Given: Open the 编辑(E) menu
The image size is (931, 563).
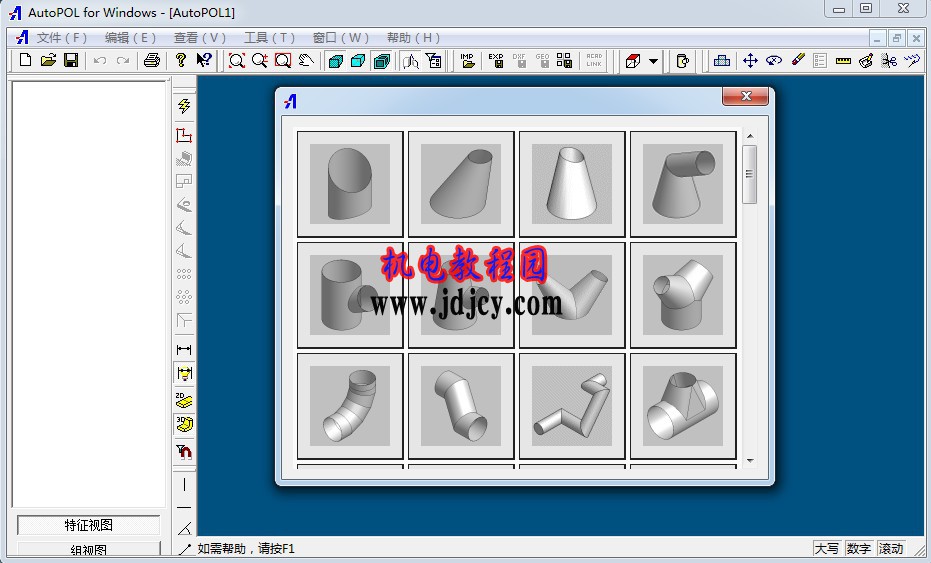Looking at the screenshot, I should (130, 38).
